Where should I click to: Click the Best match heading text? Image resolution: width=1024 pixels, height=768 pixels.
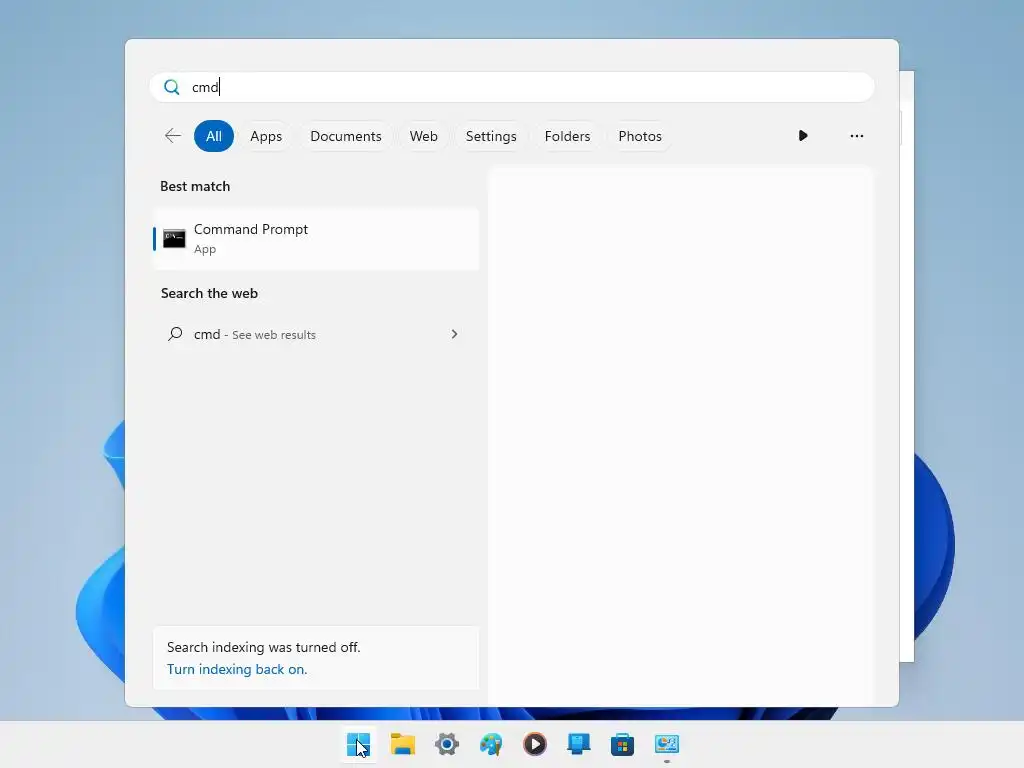coord(195,186)
